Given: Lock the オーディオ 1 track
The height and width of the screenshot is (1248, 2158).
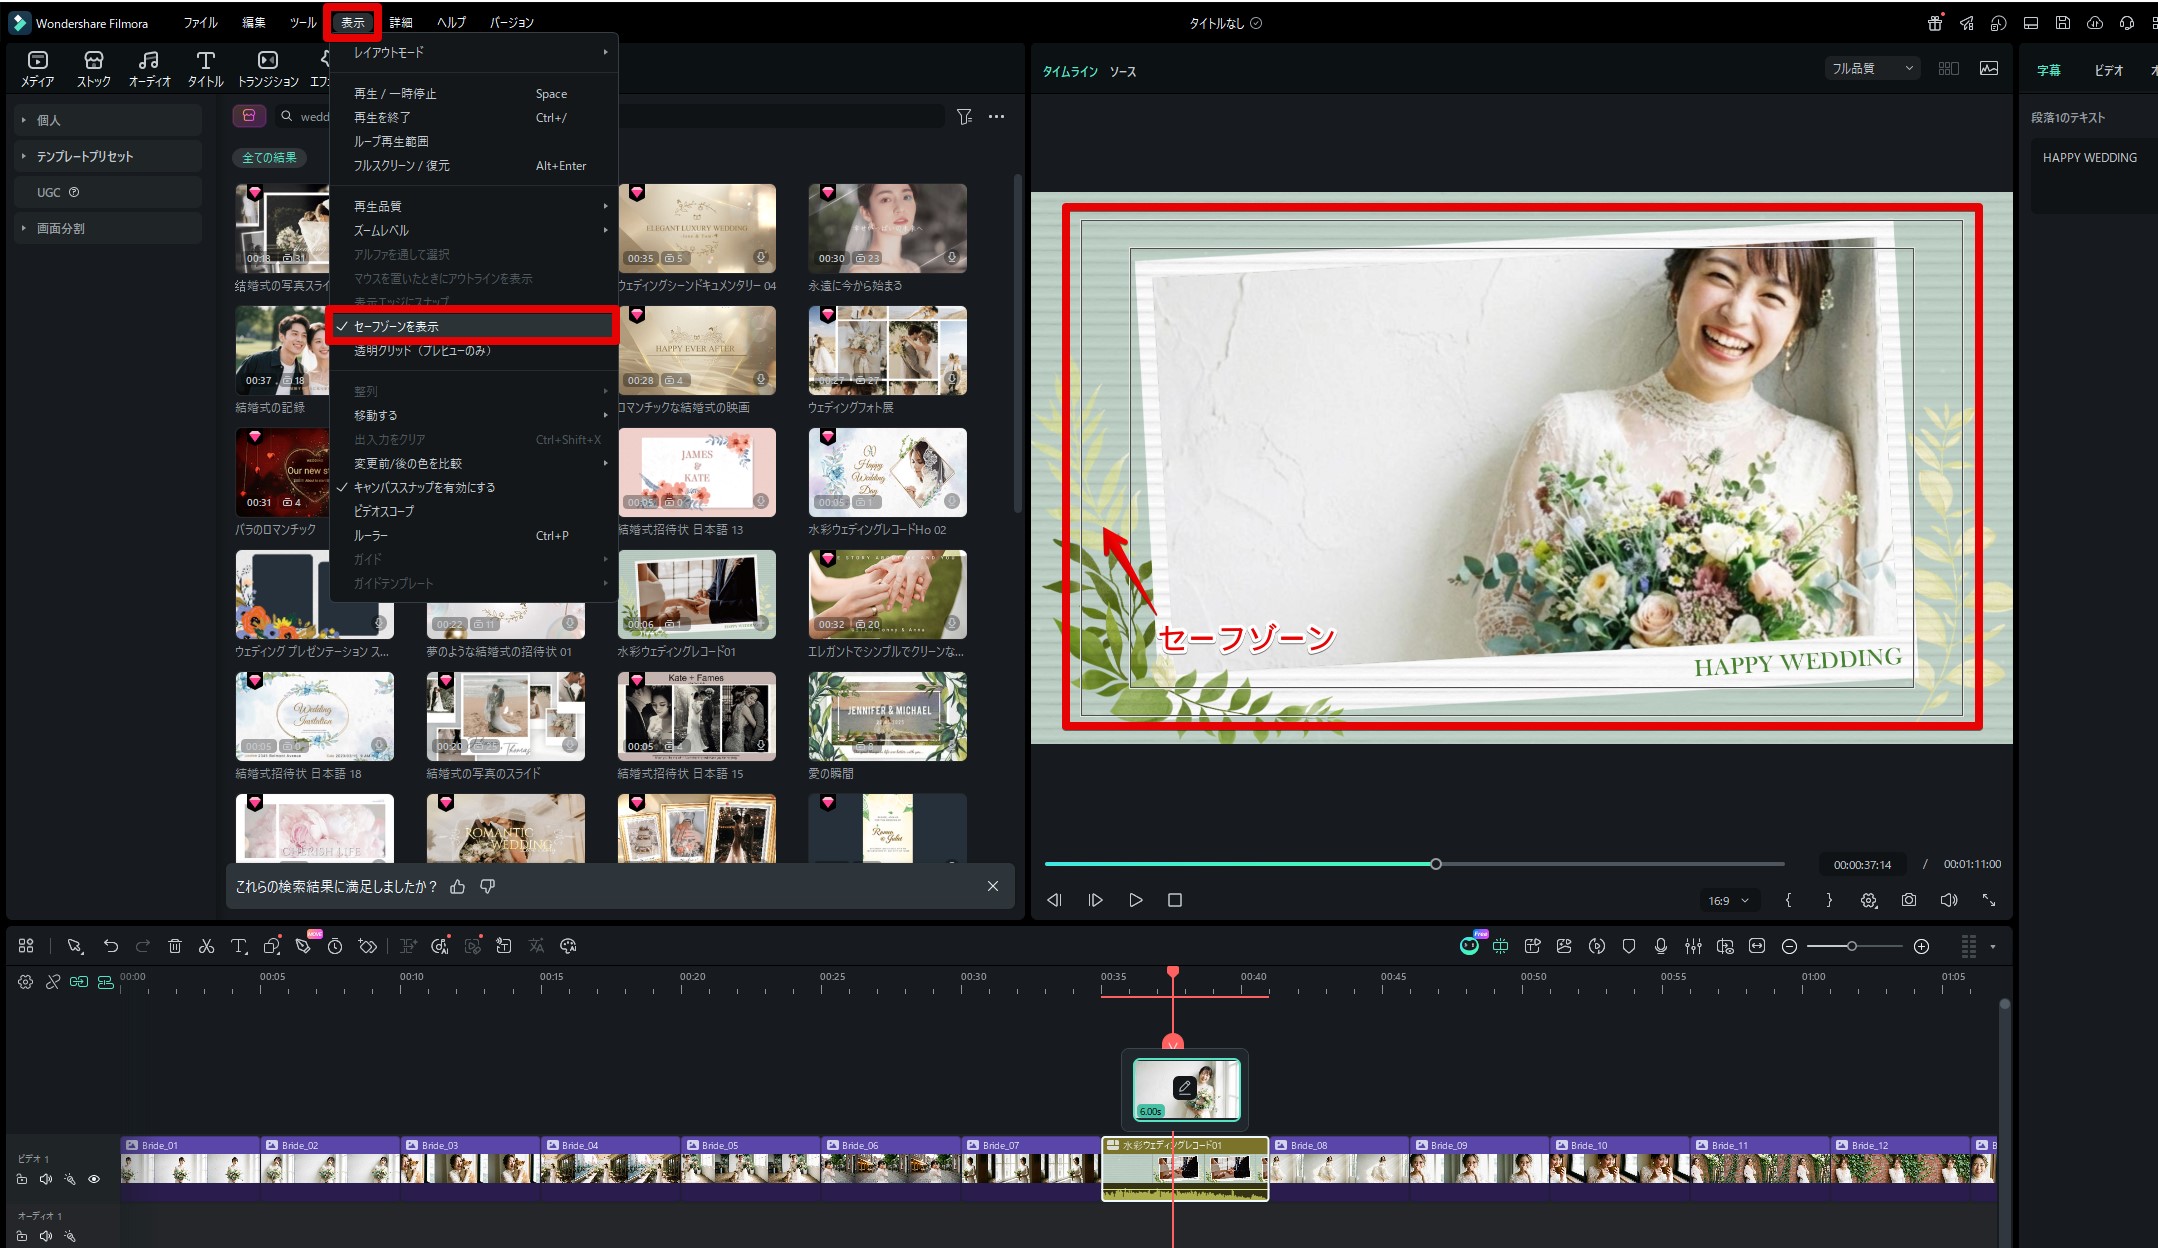Looking at the screenshot, I should coord(22,1236).
